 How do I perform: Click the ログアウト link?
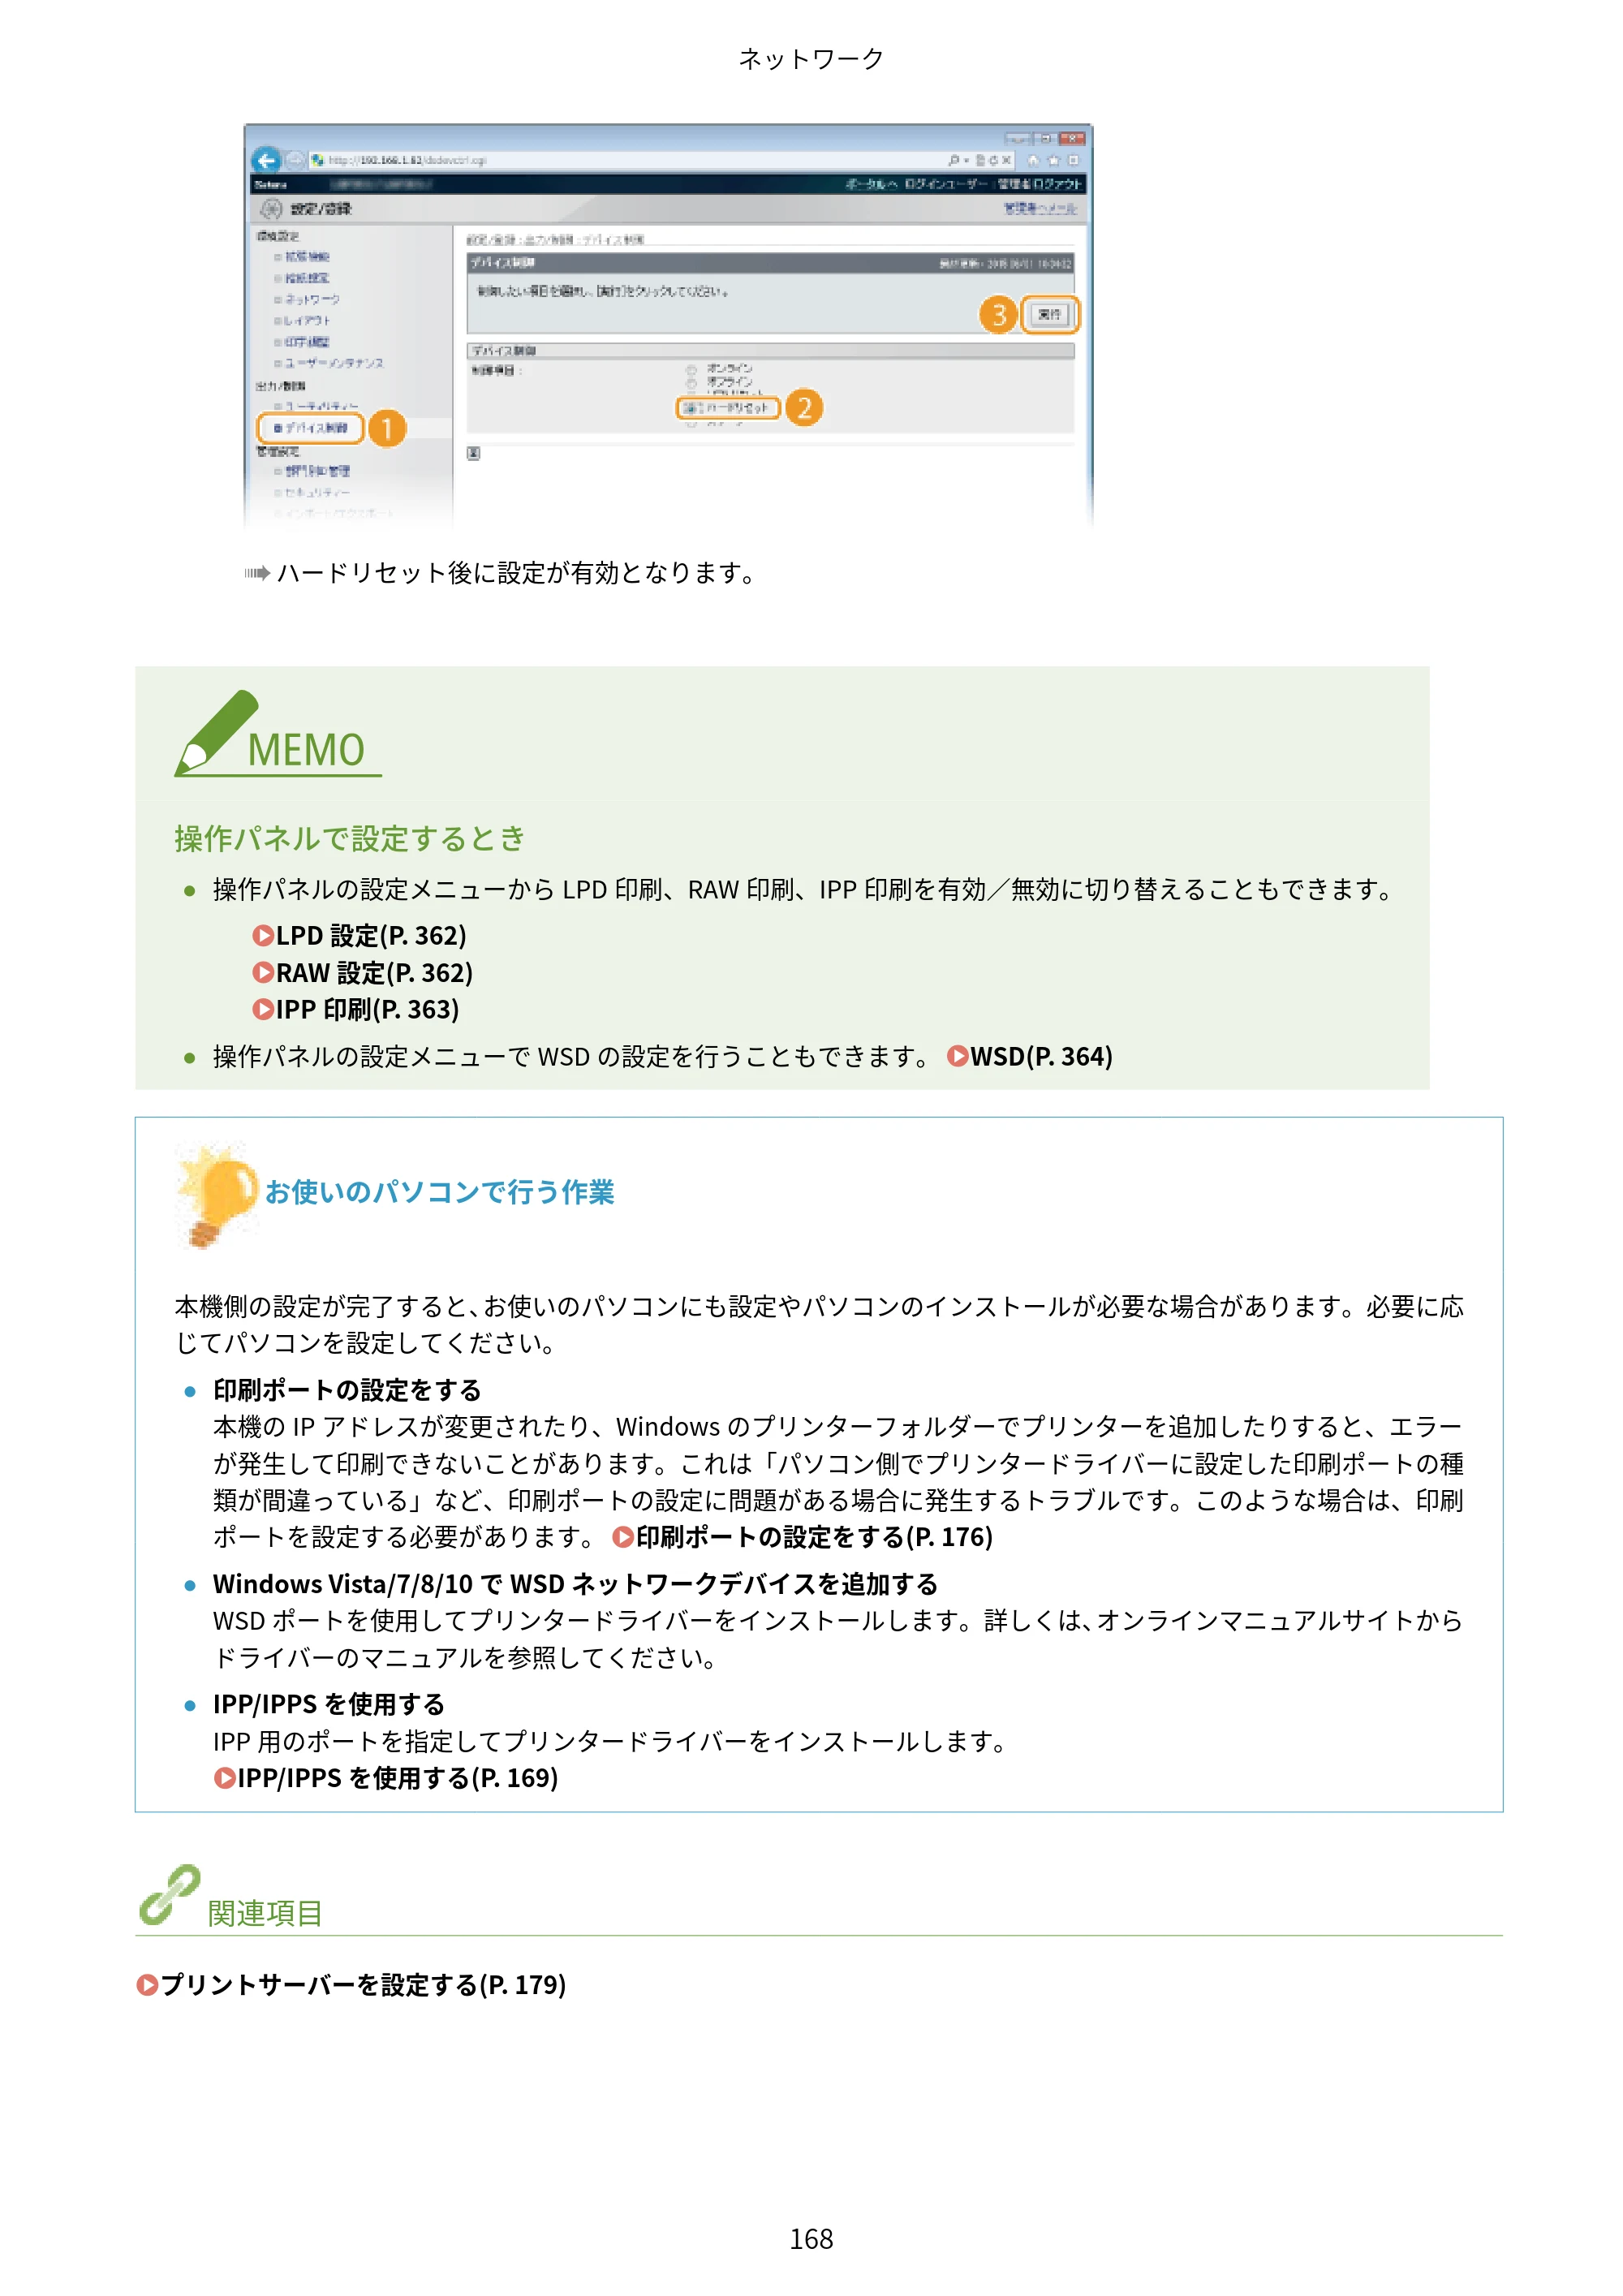1058,184
